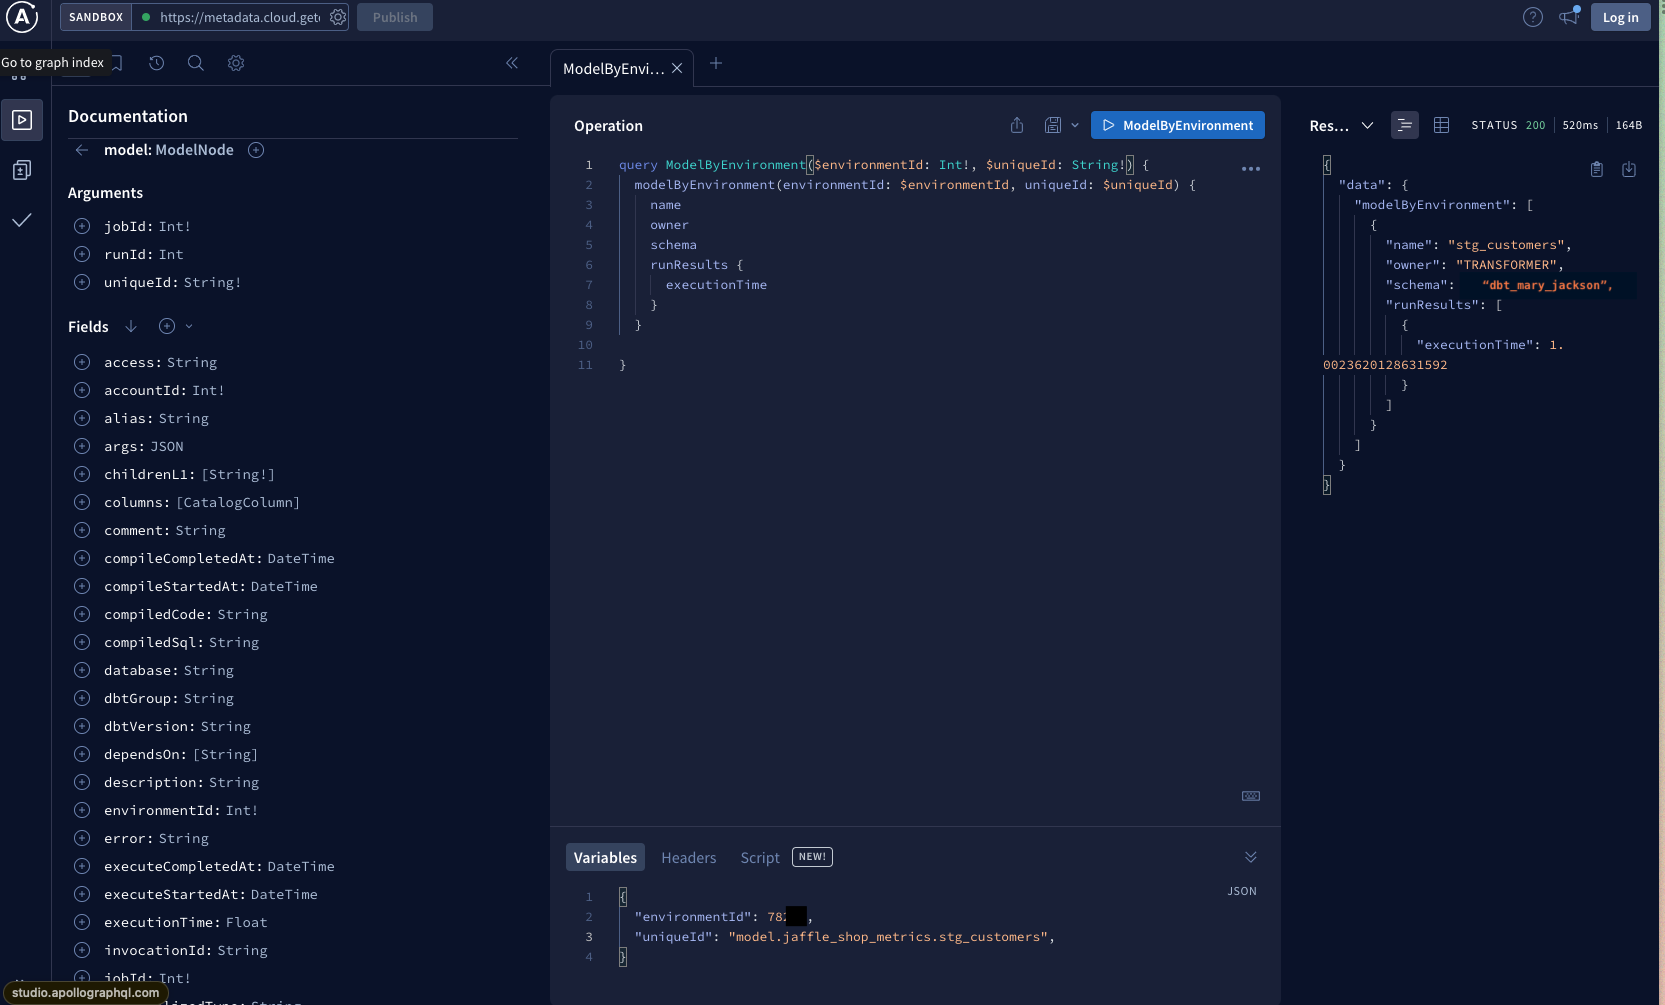Screen dimensions: 1665x1005
Task: Switch response to table view icon
Action: 1441,125
